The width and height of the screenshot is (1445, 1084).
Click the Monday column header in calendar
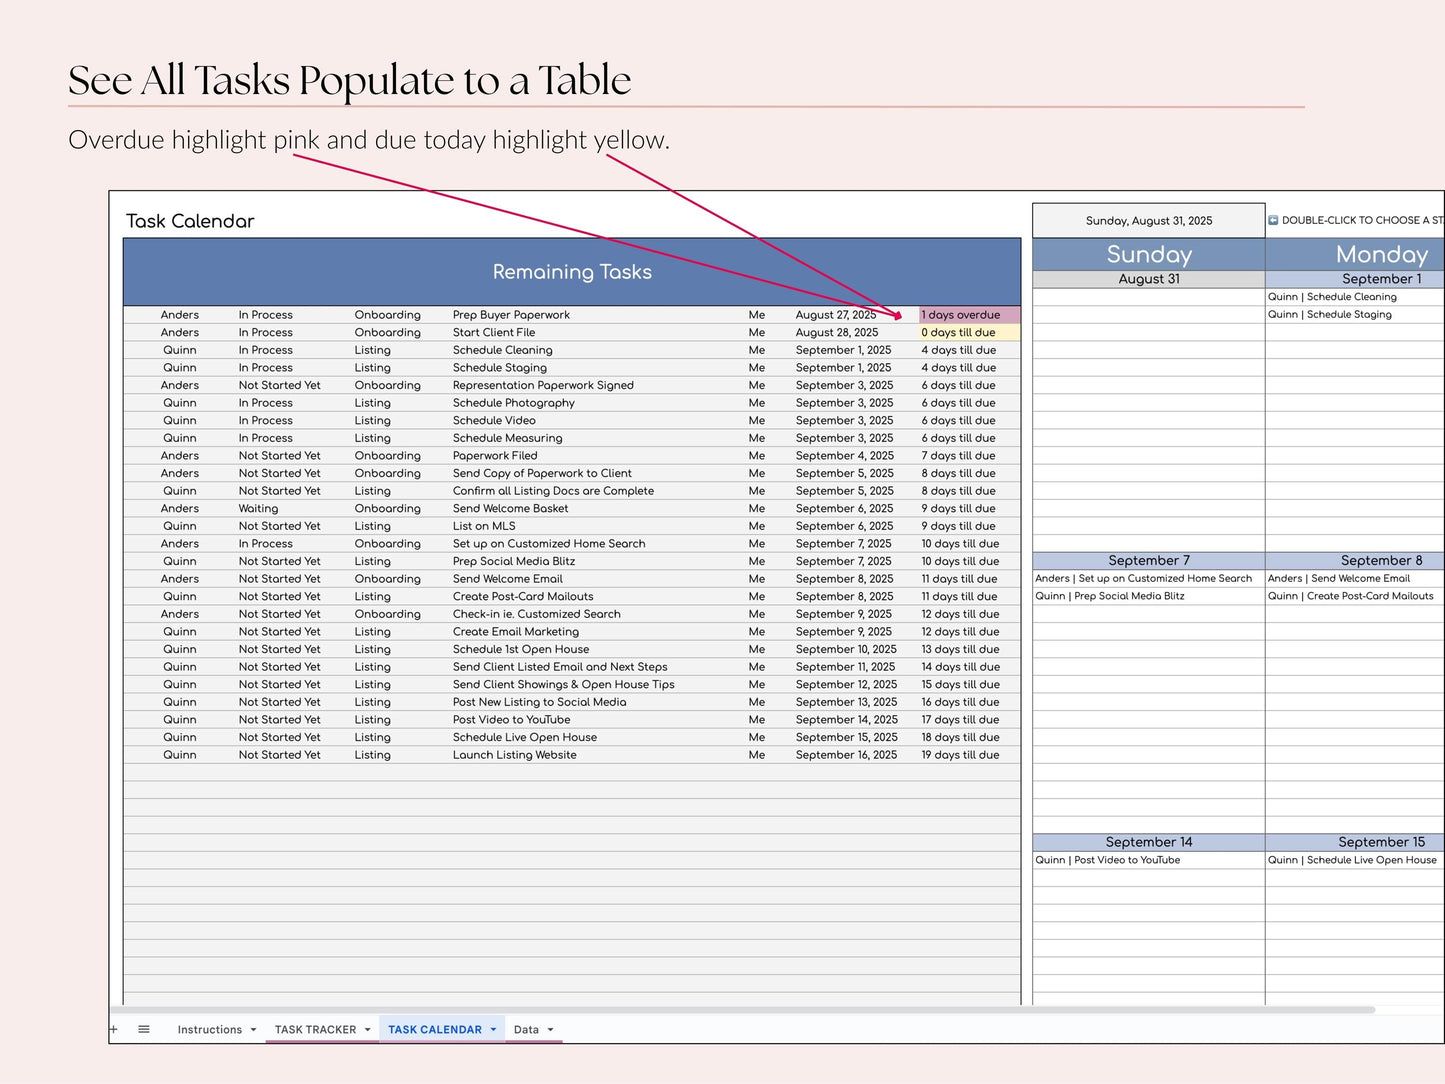point(1356,254)
